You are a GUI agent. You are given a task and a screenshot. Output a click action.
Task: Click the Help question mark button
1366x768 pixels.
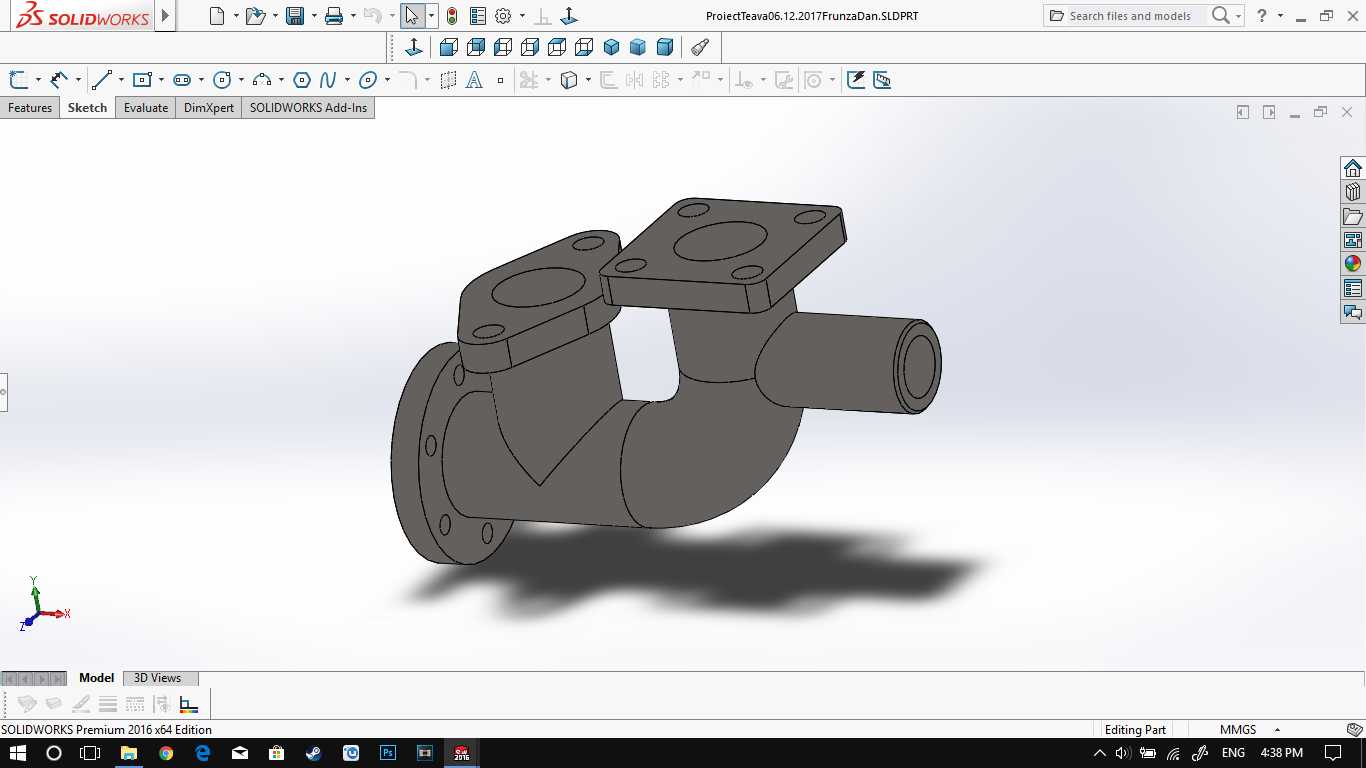point(1262,16)
